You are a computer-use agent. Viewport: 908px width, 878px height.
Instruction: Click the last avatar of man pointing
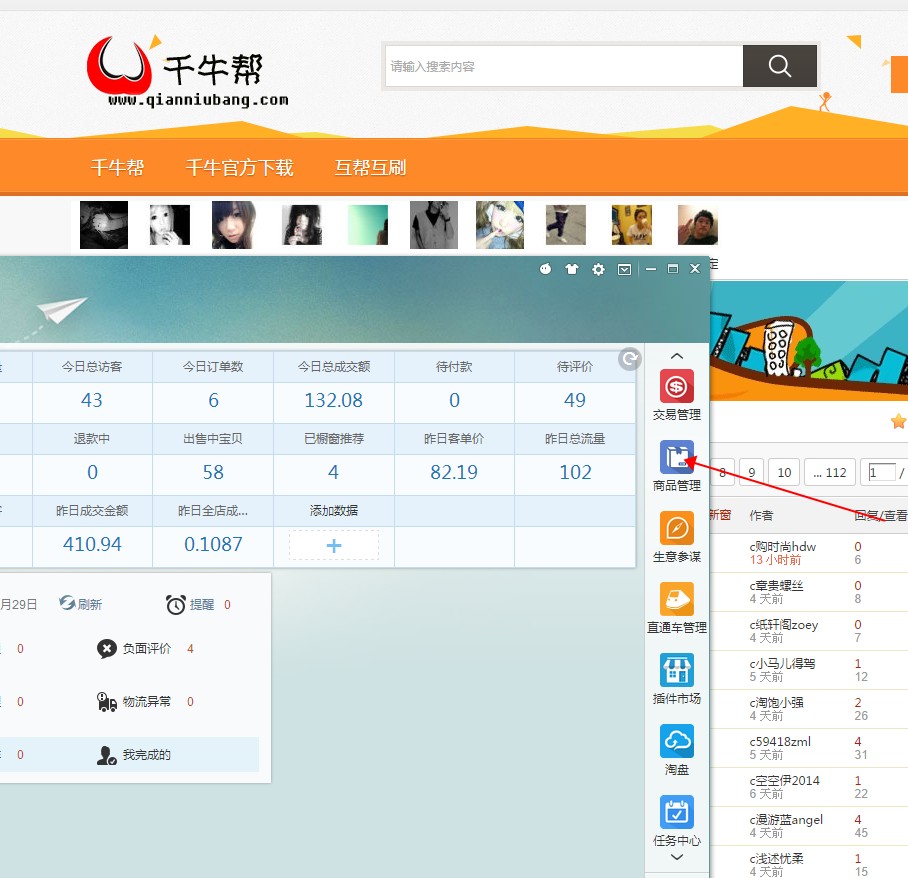click(698, 225)
